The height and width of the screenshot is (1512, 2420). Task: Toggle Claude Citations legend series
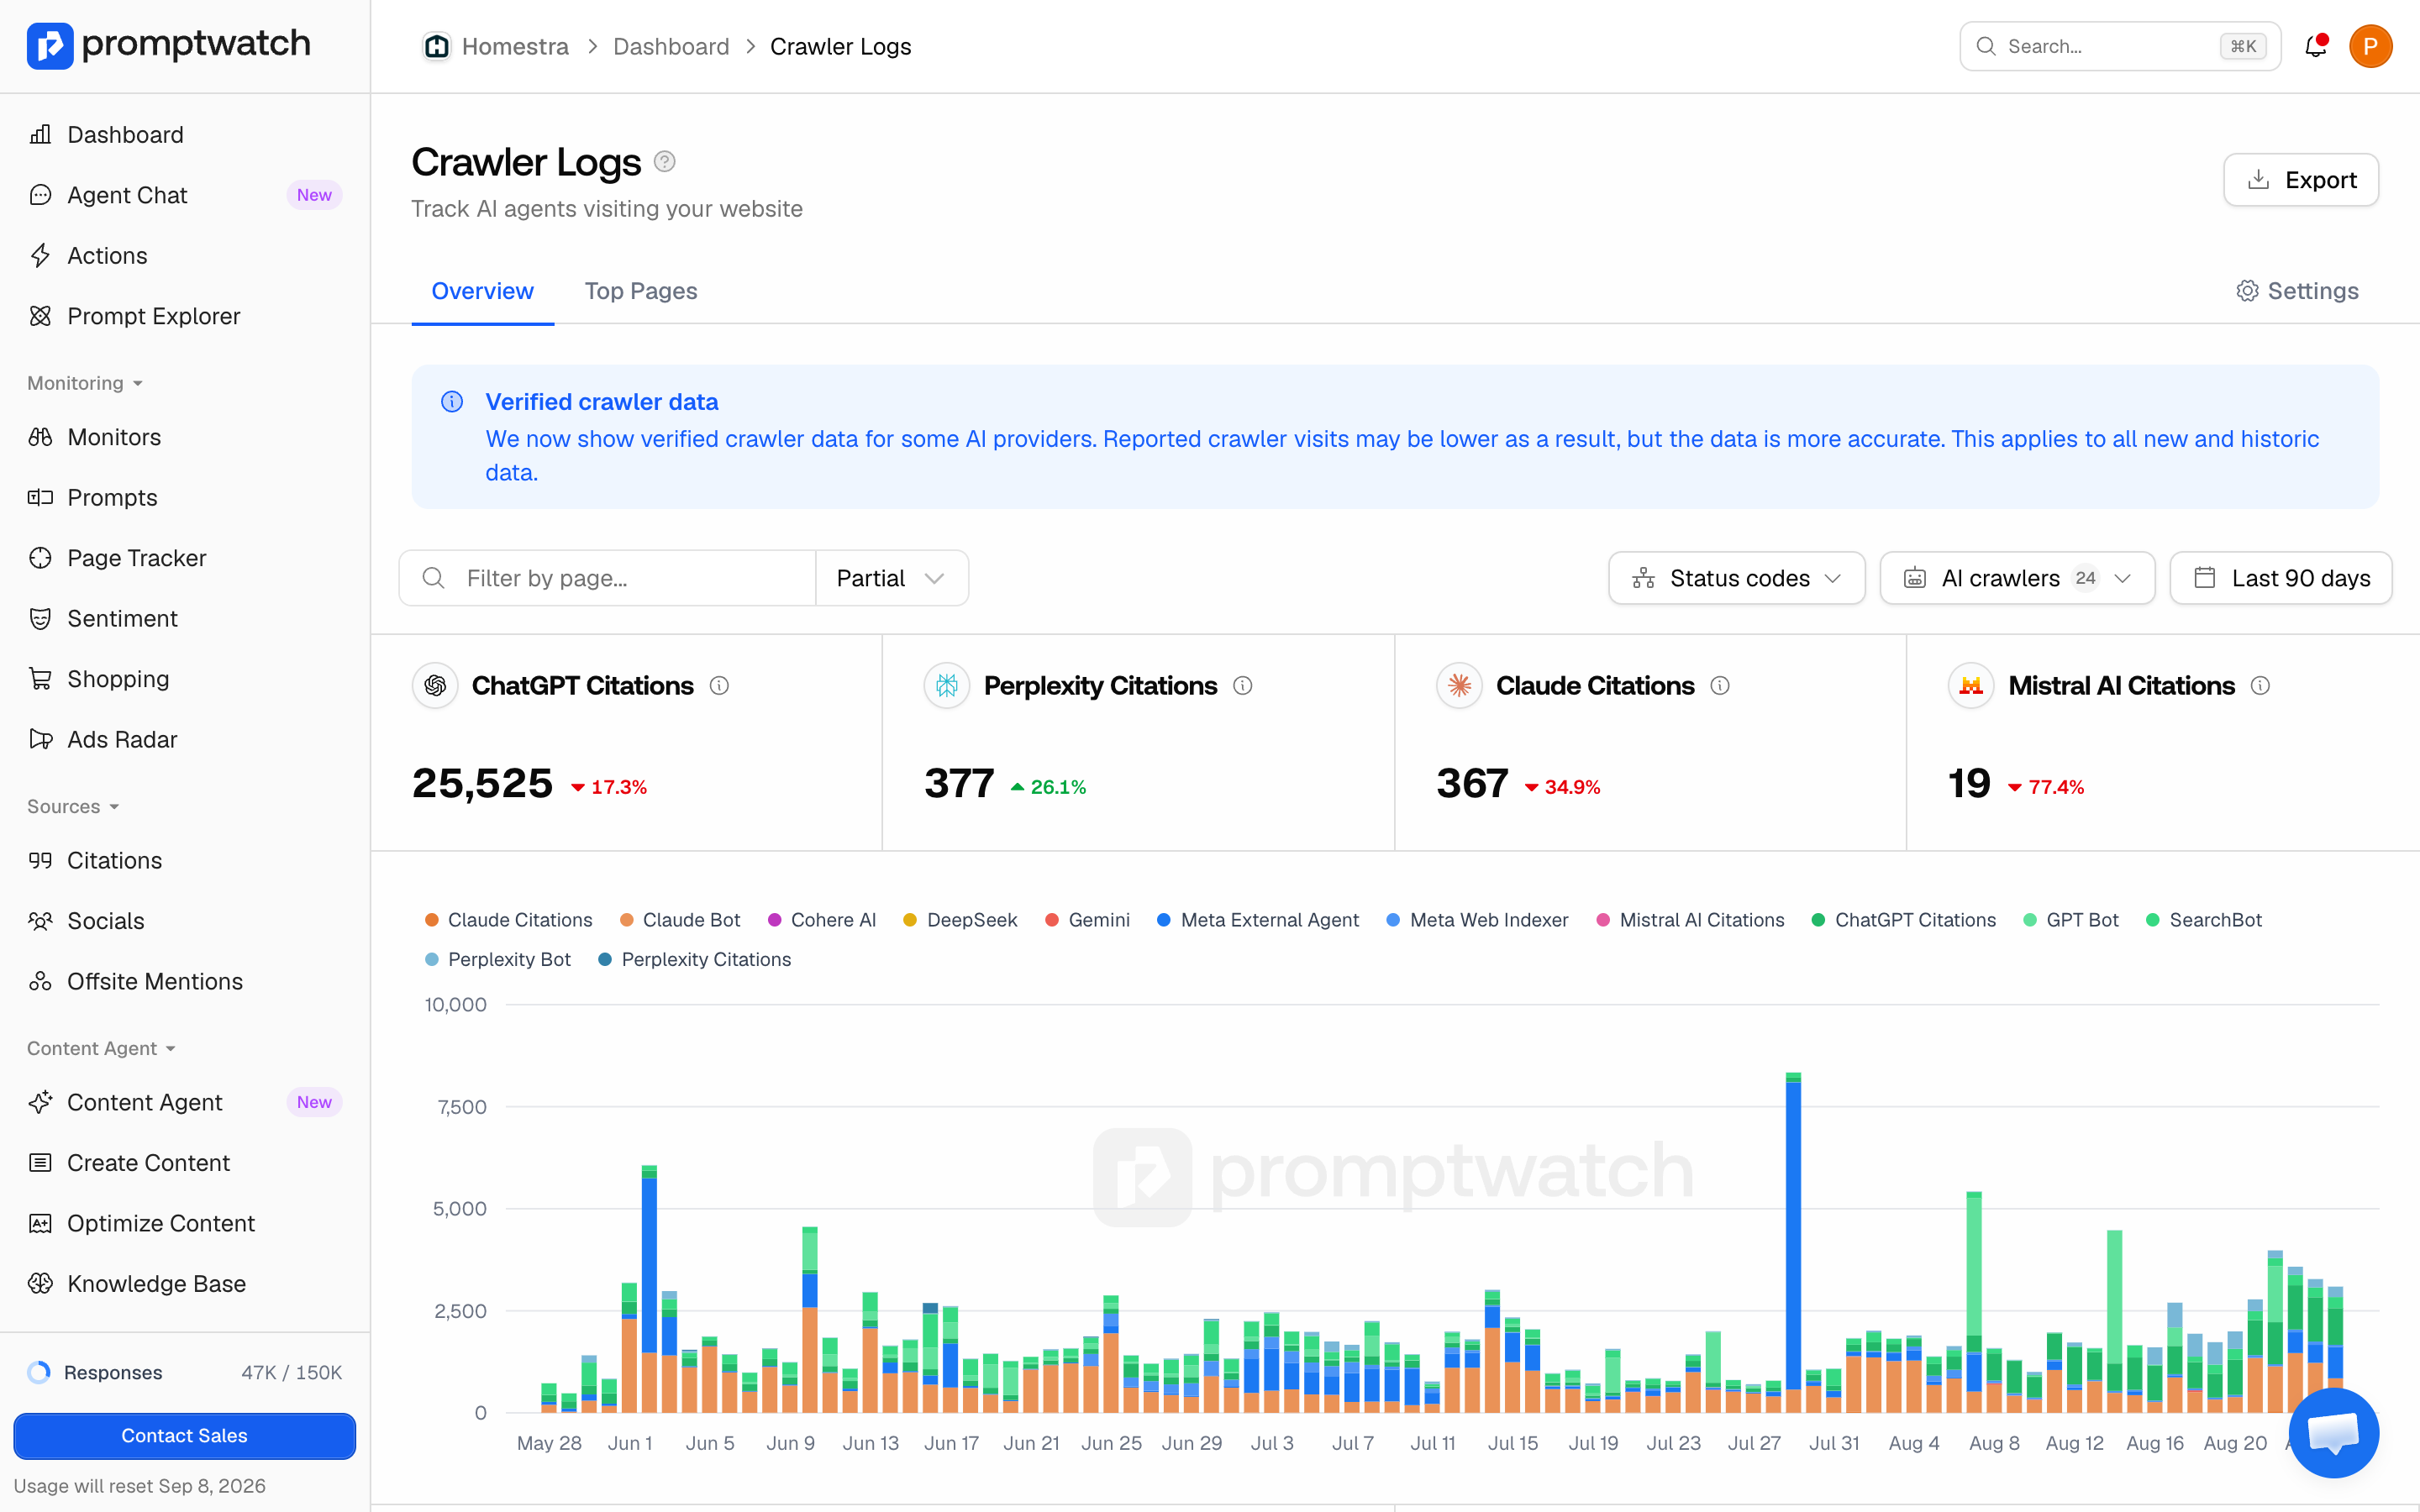(508, 920)
